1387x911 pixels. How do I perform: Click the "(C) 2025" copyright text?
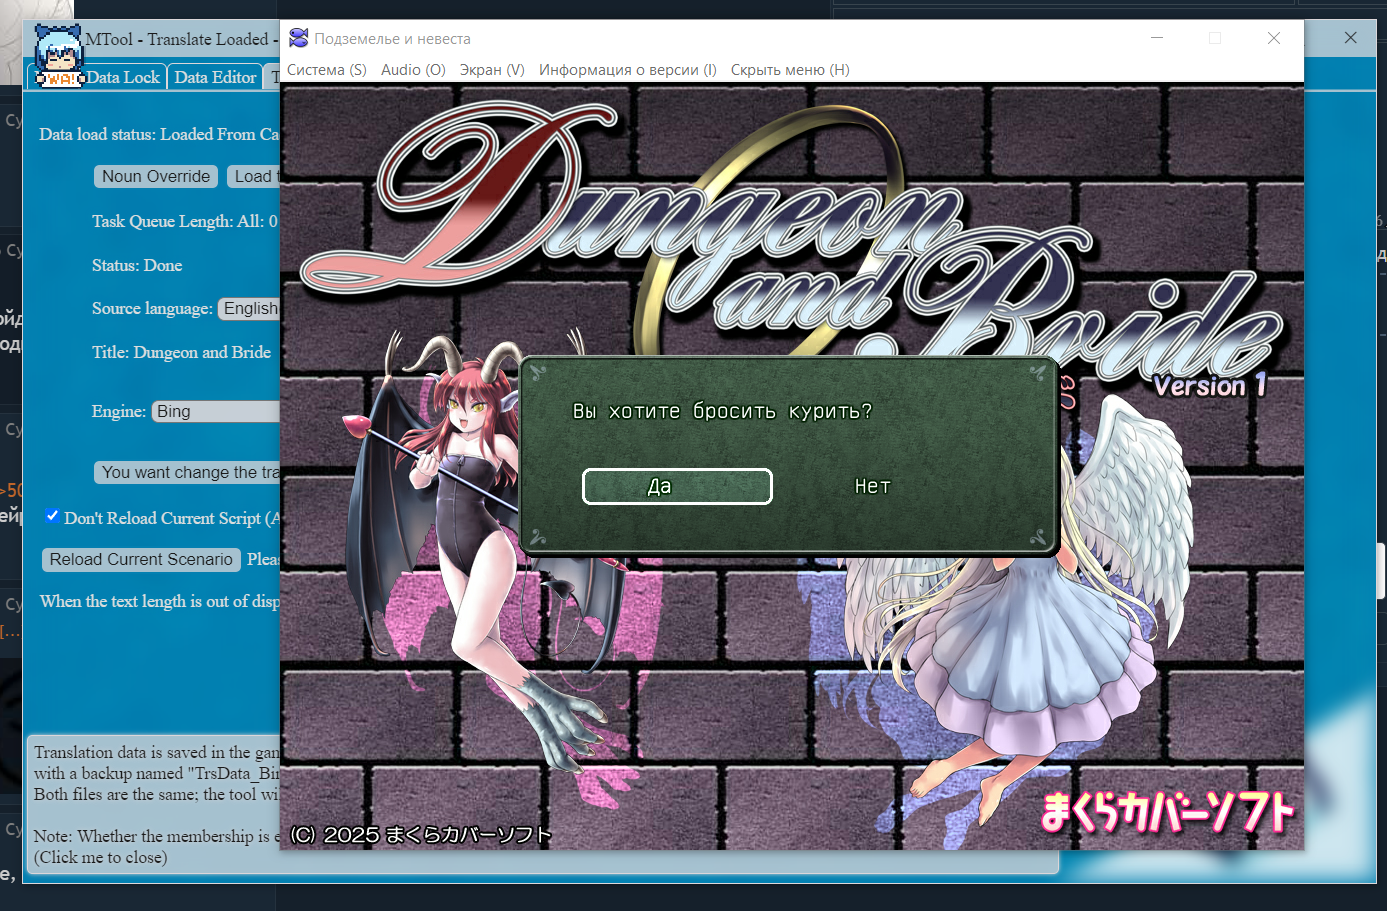click(x=420, y=835)
